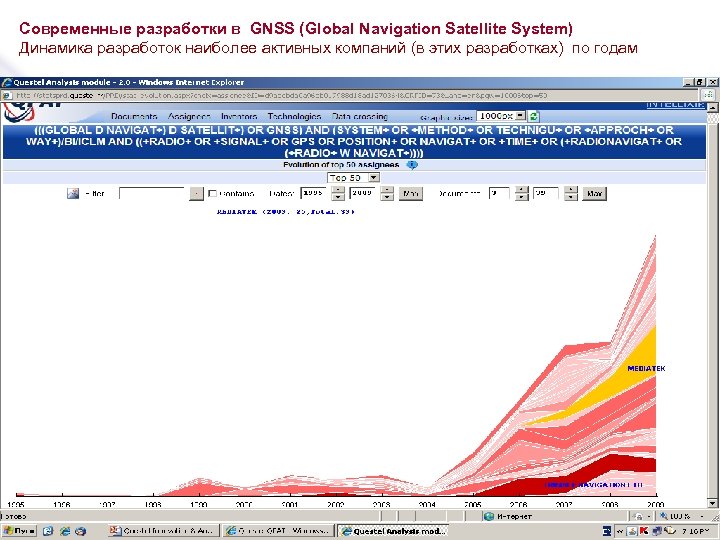
Task: Click the export image icon left of Filter
Action: coord(73,193)
